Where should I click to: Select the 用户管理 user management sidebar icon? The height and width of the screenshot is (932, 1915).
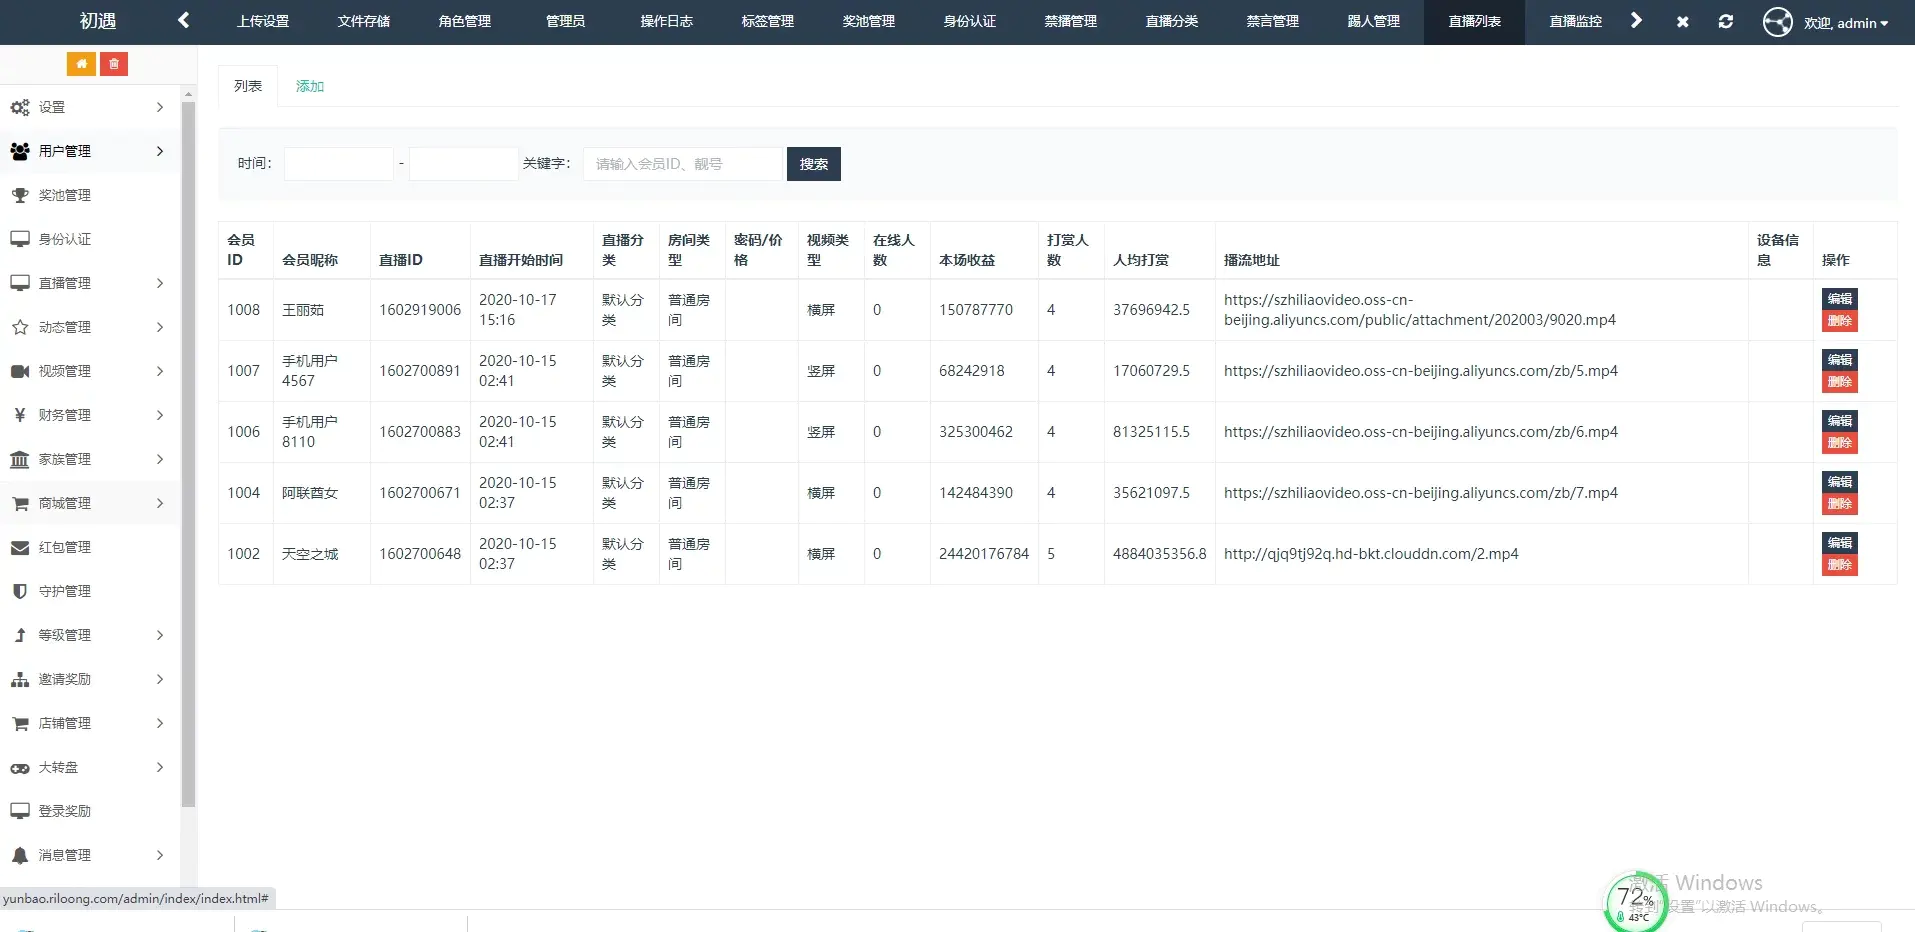(20, 151)
